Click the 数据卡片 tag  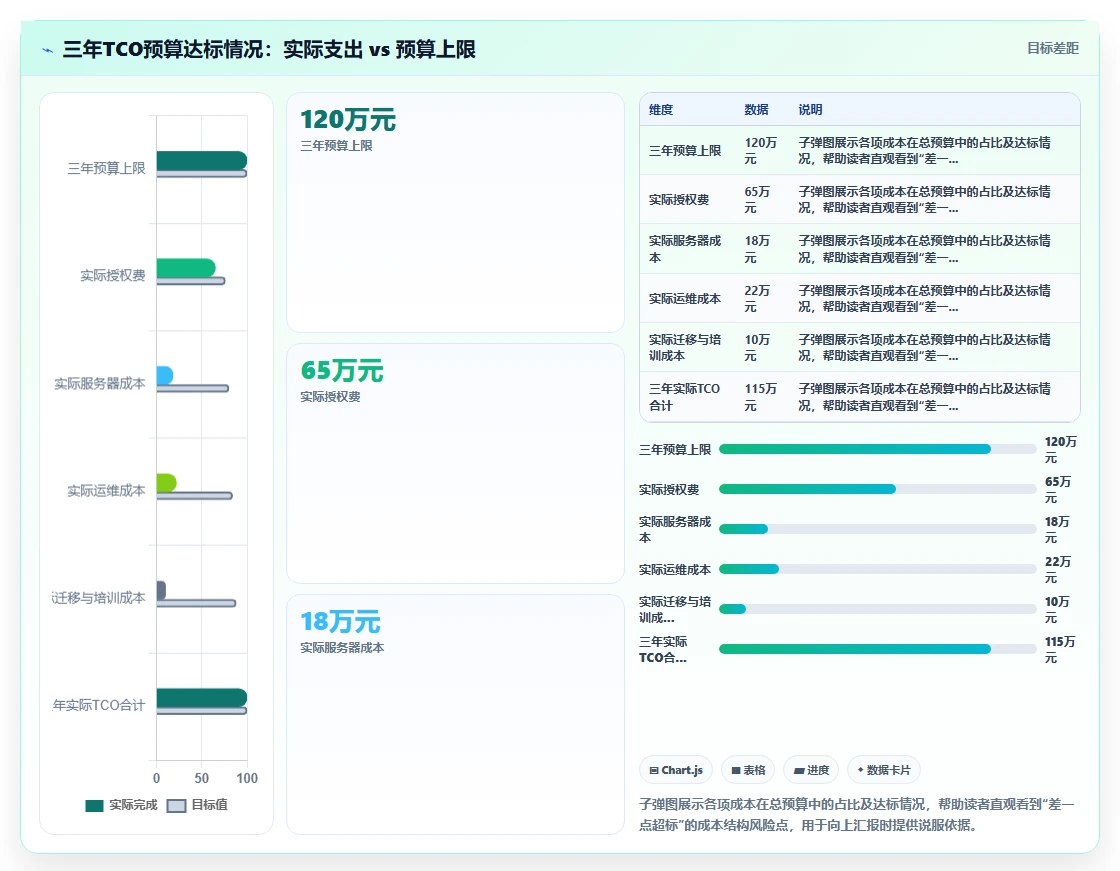[x=884, y=770]
